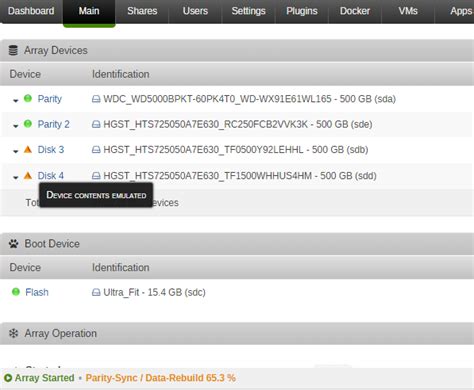The image size is (474, 390).
Task: Click the Array Devices stack icon
Action: pyautogui.click(x=13, y=50)
